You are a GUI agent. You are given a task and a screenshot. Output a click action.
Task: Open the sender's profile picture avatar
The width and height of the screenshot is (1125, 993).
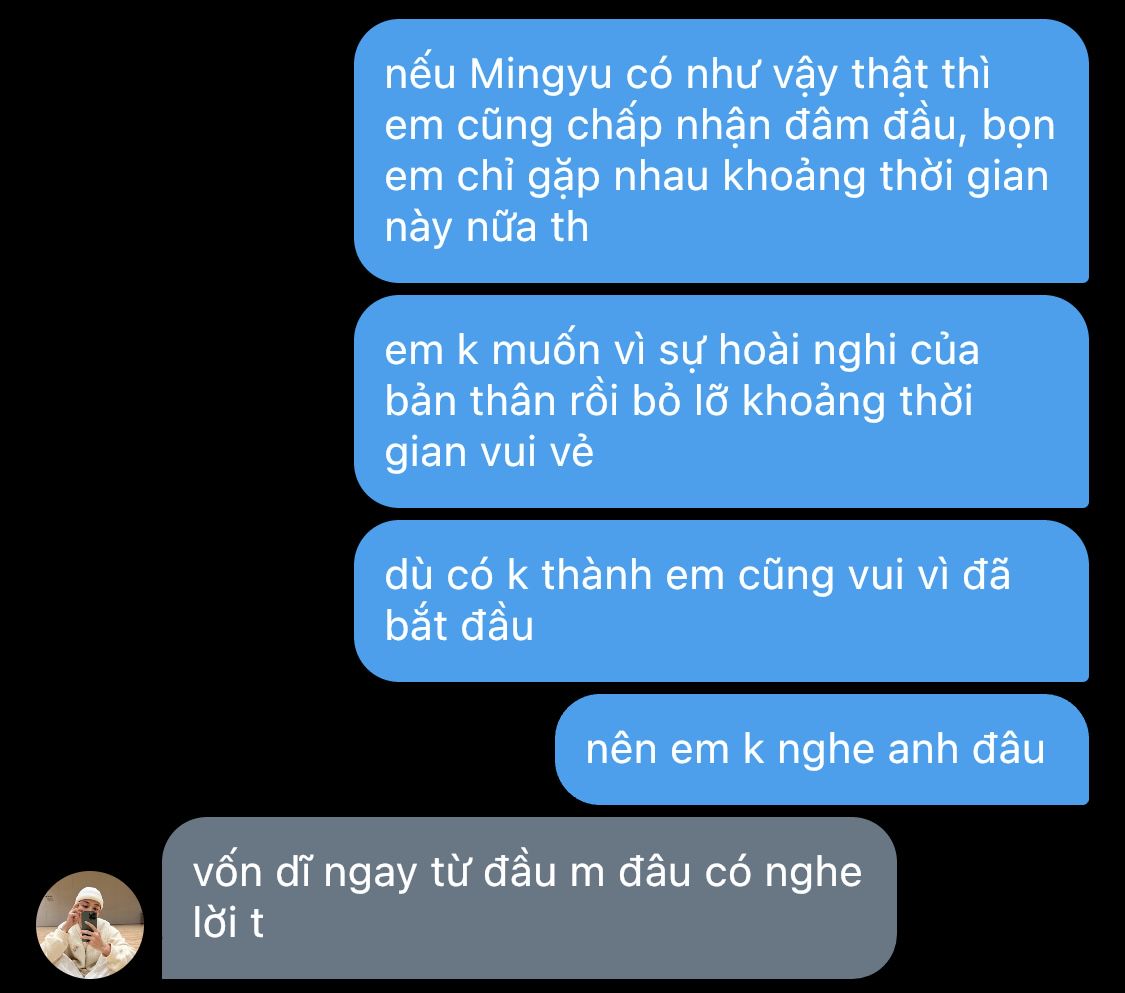click(90, 925)
